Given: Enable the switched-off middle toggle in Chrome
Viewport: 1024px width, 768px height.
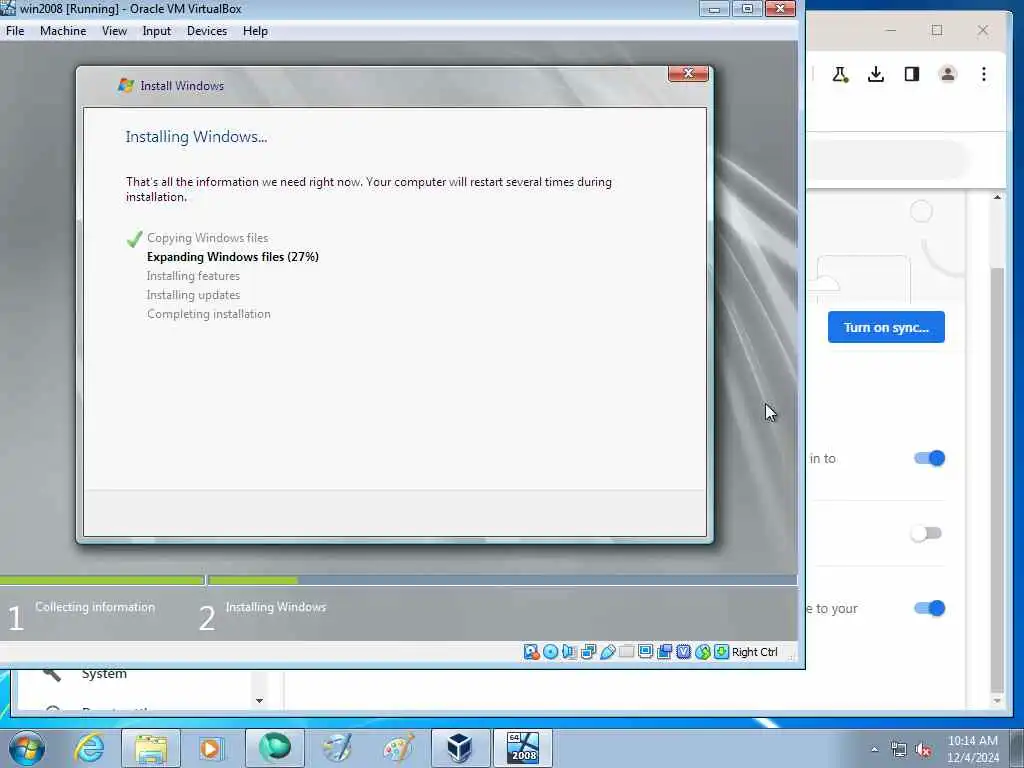Looking at the screenshot, I should [x=927, y=534].
